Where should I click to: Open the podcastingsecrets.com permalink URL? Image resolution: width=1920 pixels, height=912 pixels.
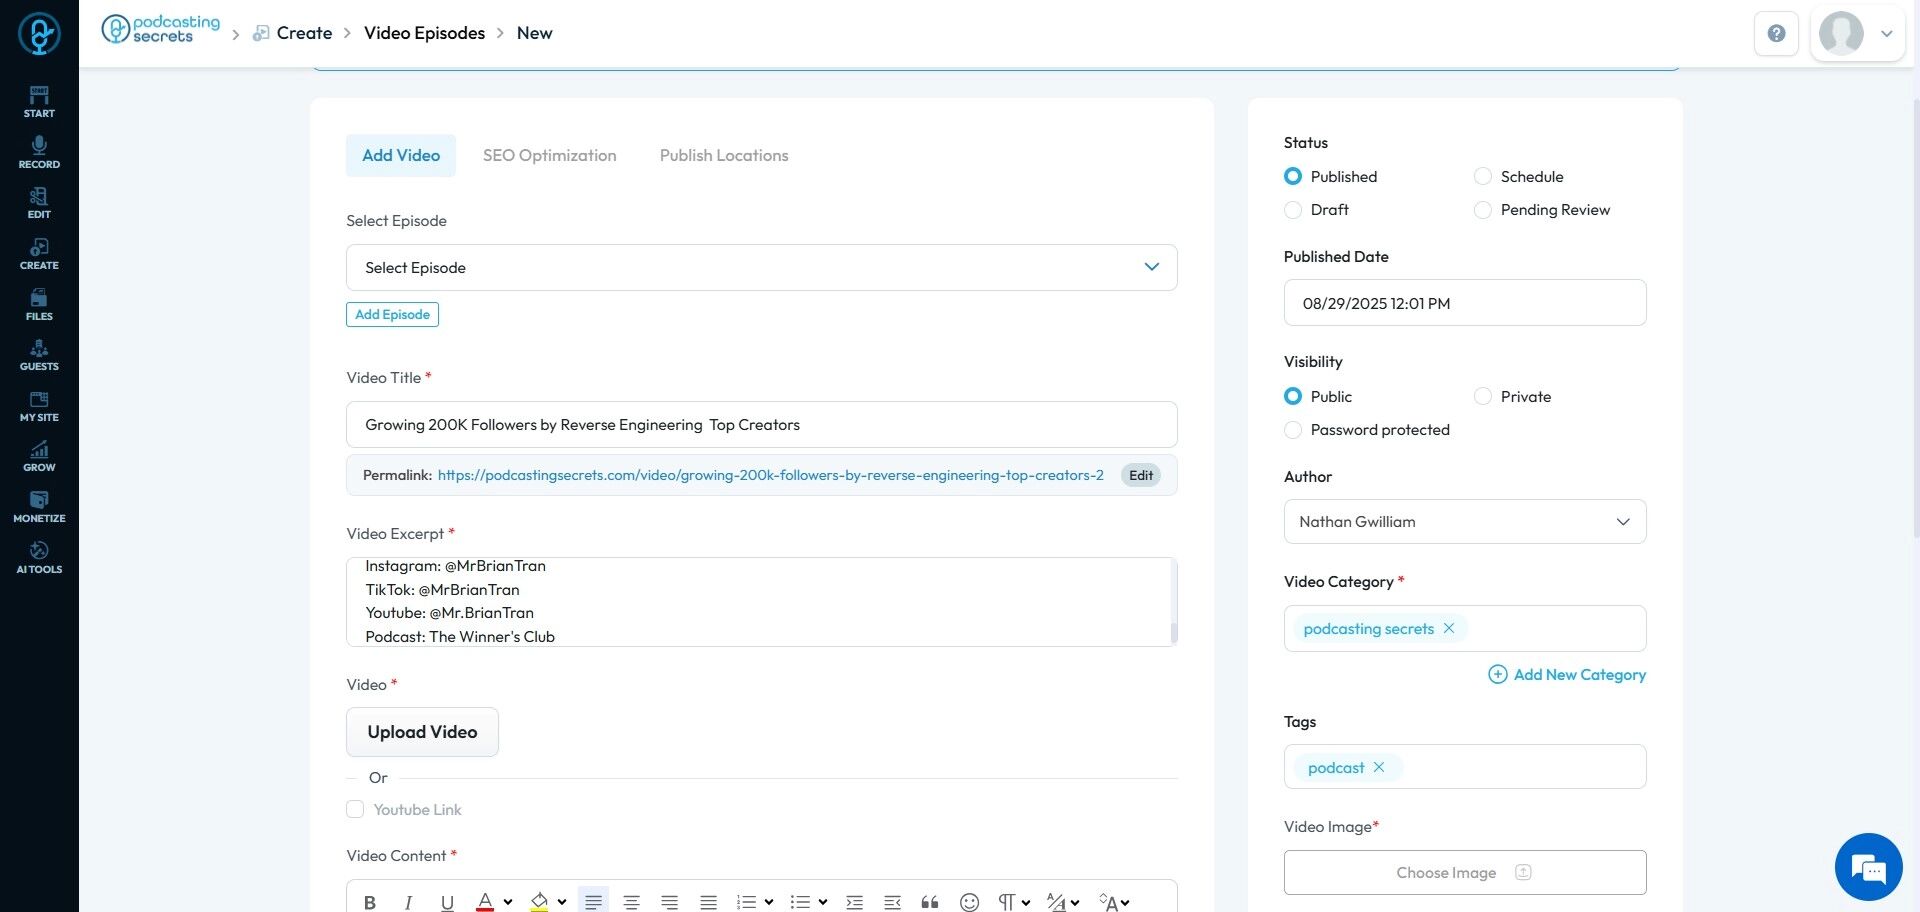click(771, 475)
